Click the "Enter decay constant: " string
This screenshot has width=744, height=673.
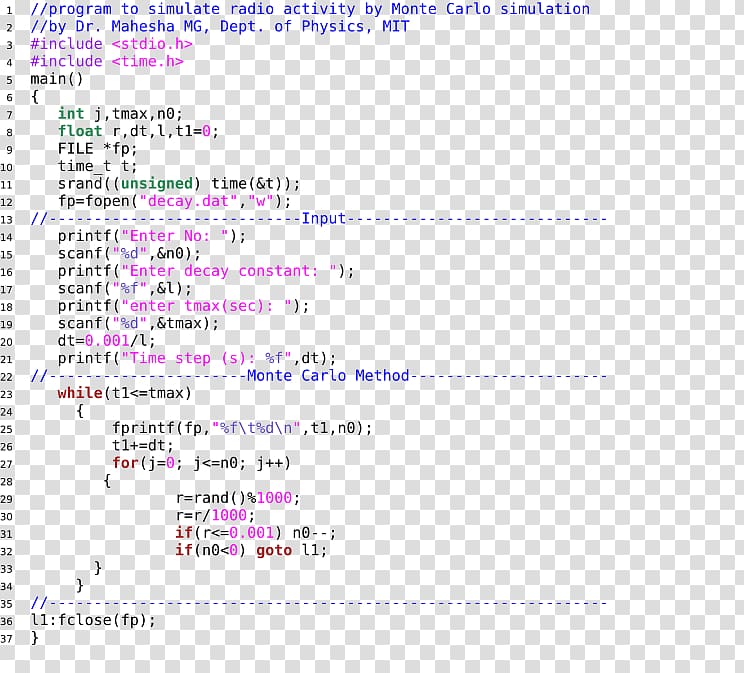(233, 271)
